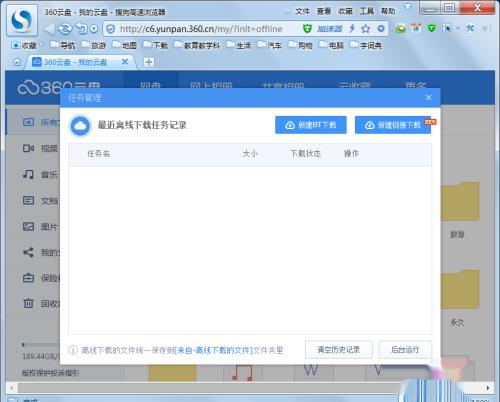Click the horizontal scrollbar right arrow

(x=488, y=388)
